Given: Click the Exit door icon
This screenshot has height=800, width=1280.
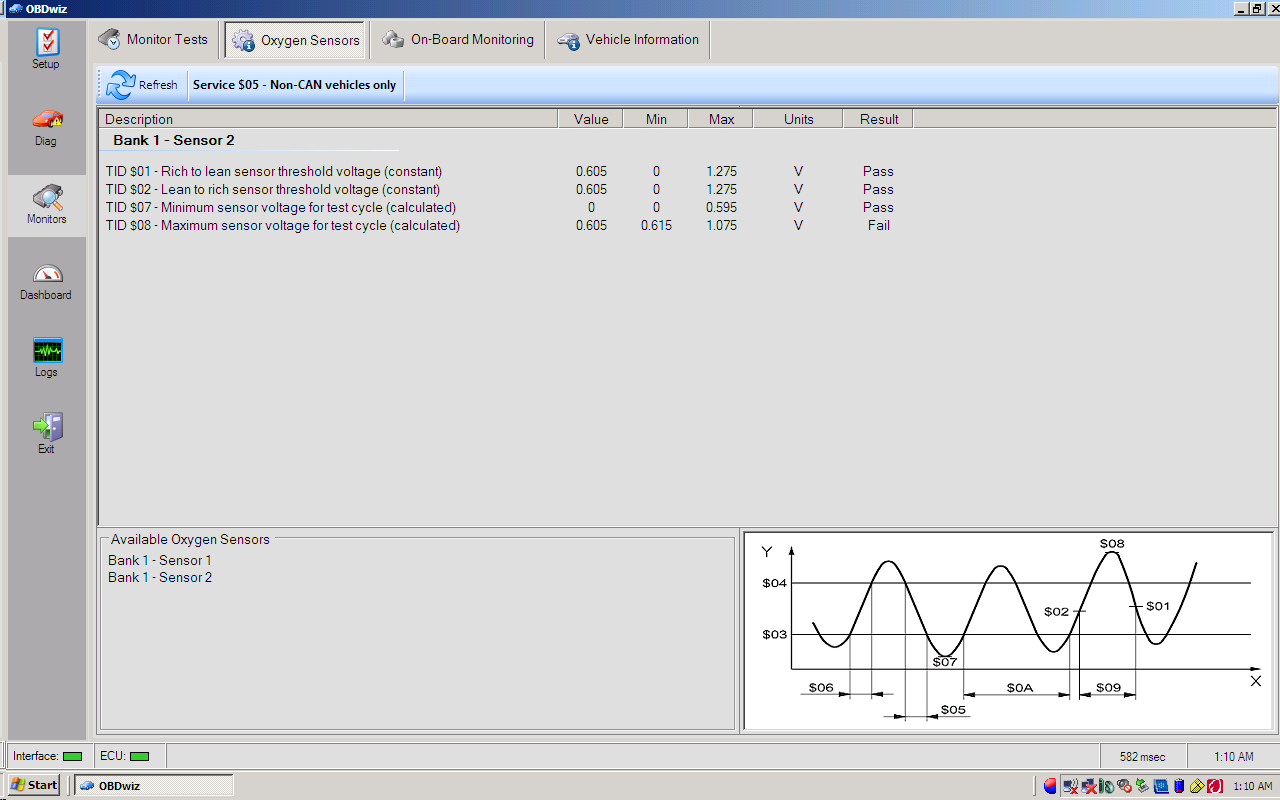Looking at the screenshot, I should coord(46,428).
